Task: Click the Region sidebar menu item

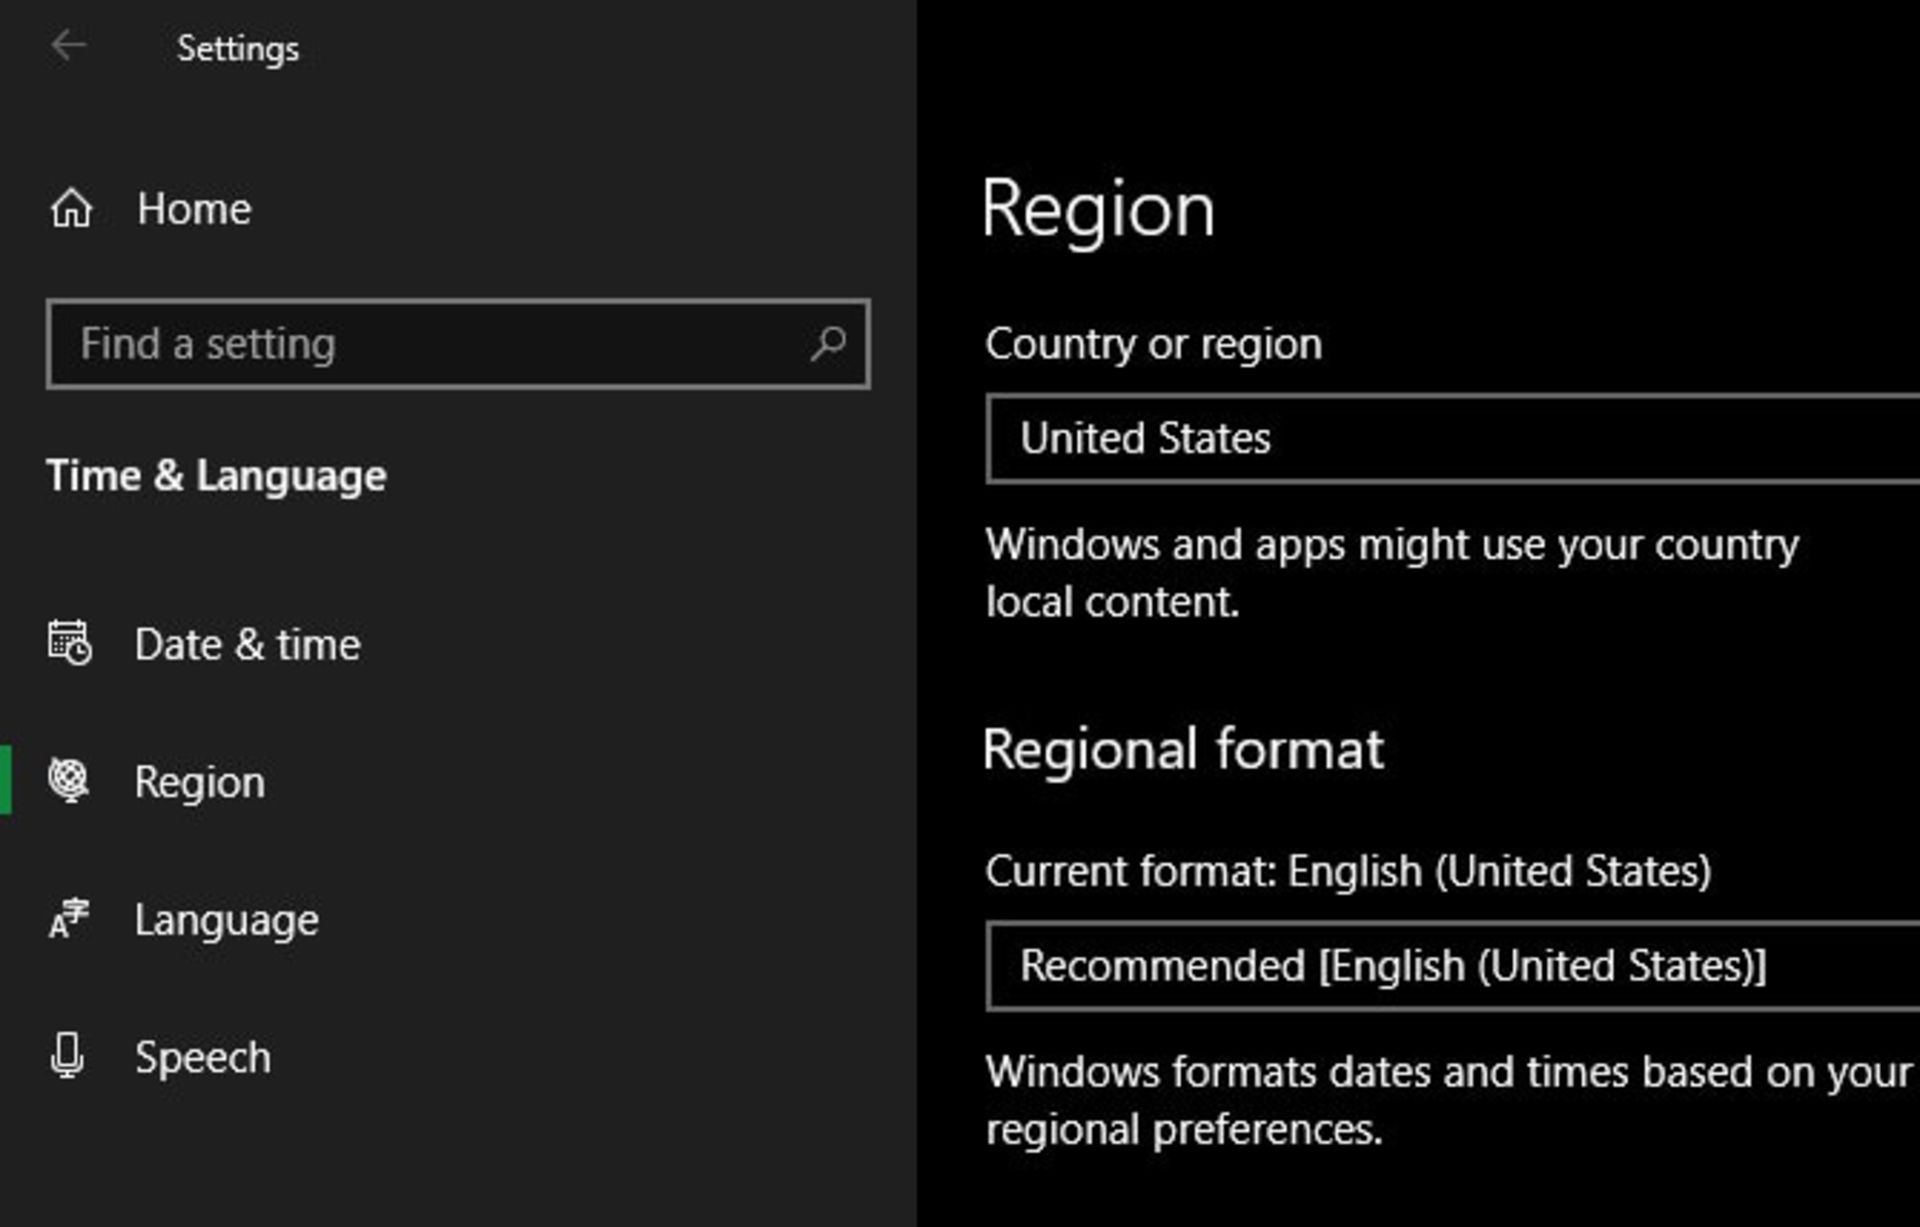Action: pyautogui.click(x=199, y=779)
